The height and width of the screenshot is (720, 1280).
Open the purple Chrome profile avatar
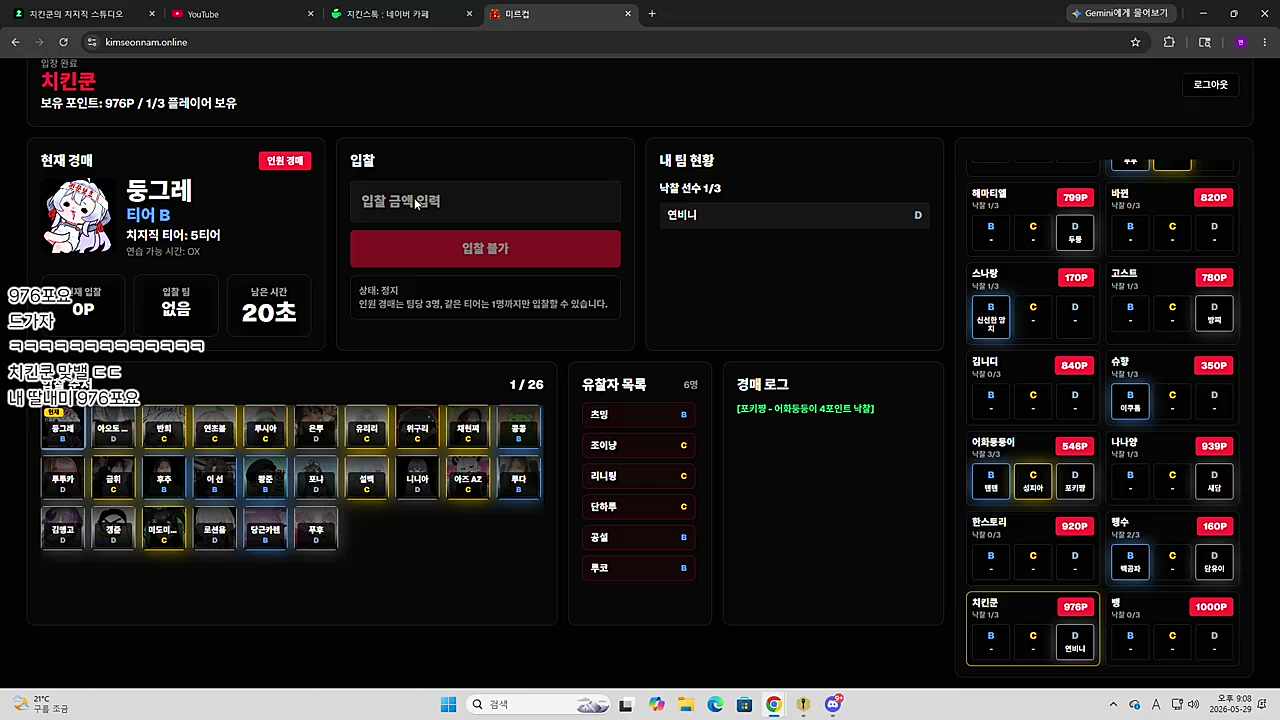tap(1240, 42)
